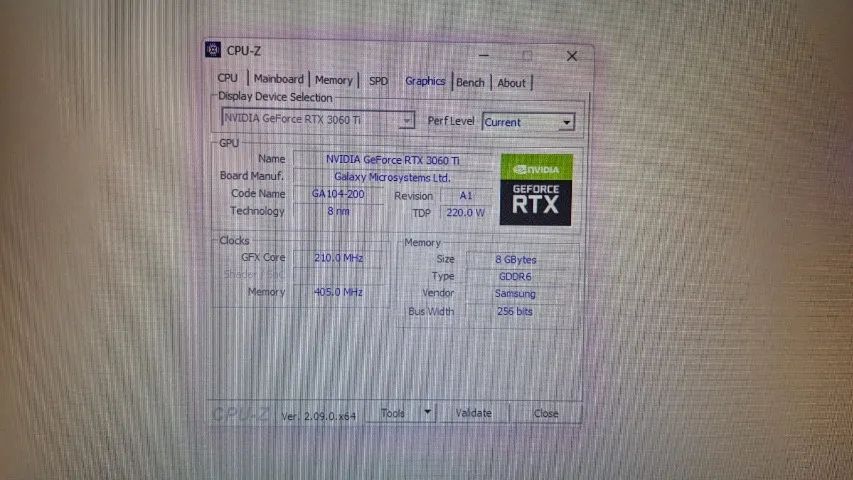Click the Tools button
The height and width of the screenshot is (480, 853).
tap(393, 413)
